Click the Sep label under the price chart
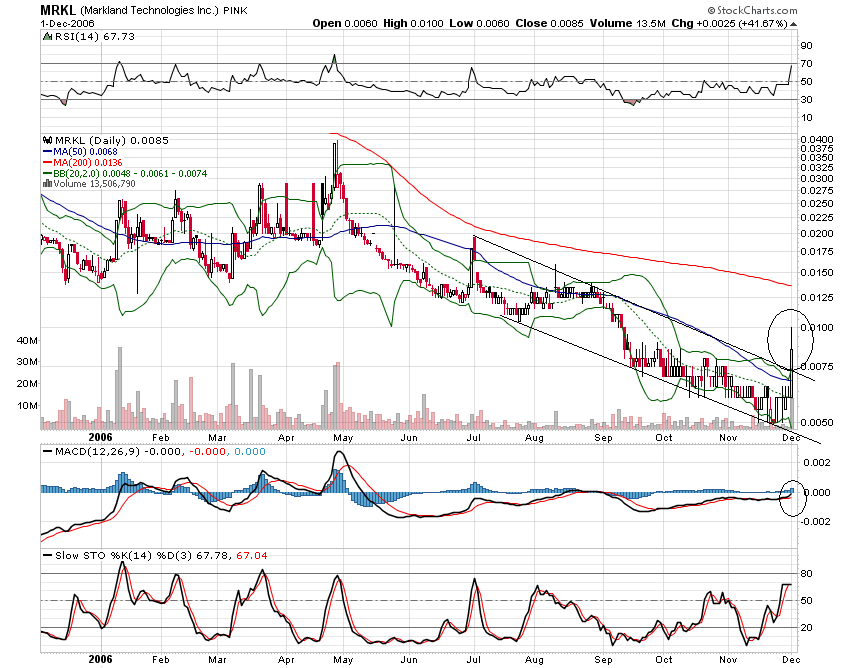Viewport: 850px width, 668px height. coord(603,438)
